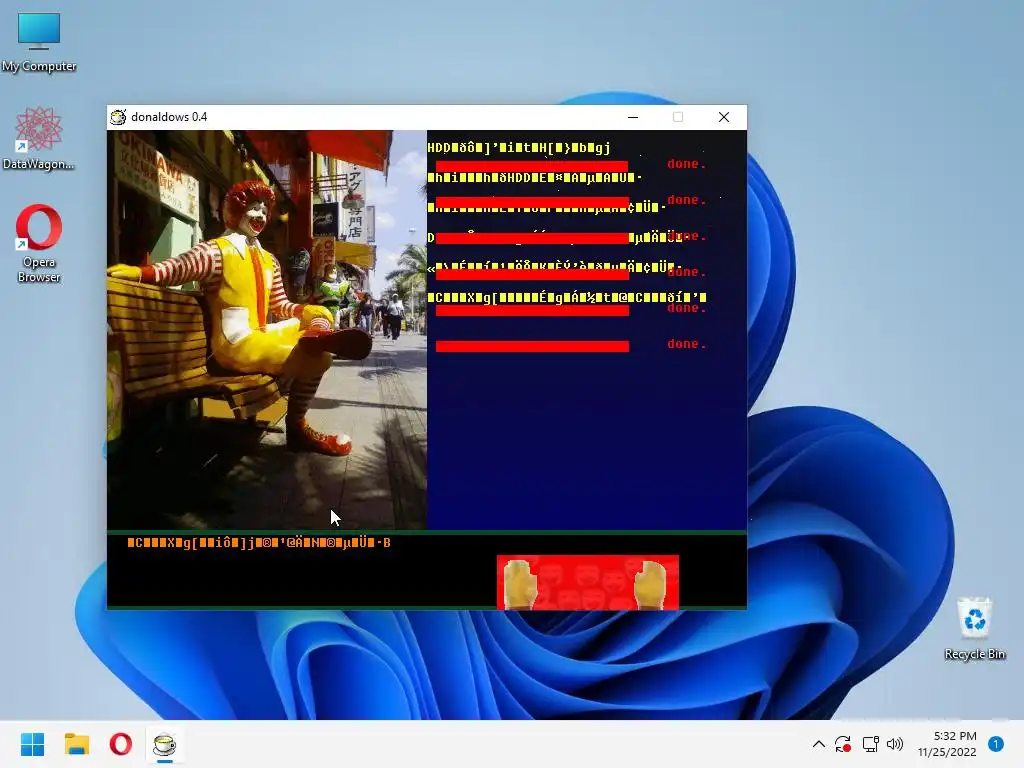Click the last 'done.' status text
1024x768 pixels.
686,344
